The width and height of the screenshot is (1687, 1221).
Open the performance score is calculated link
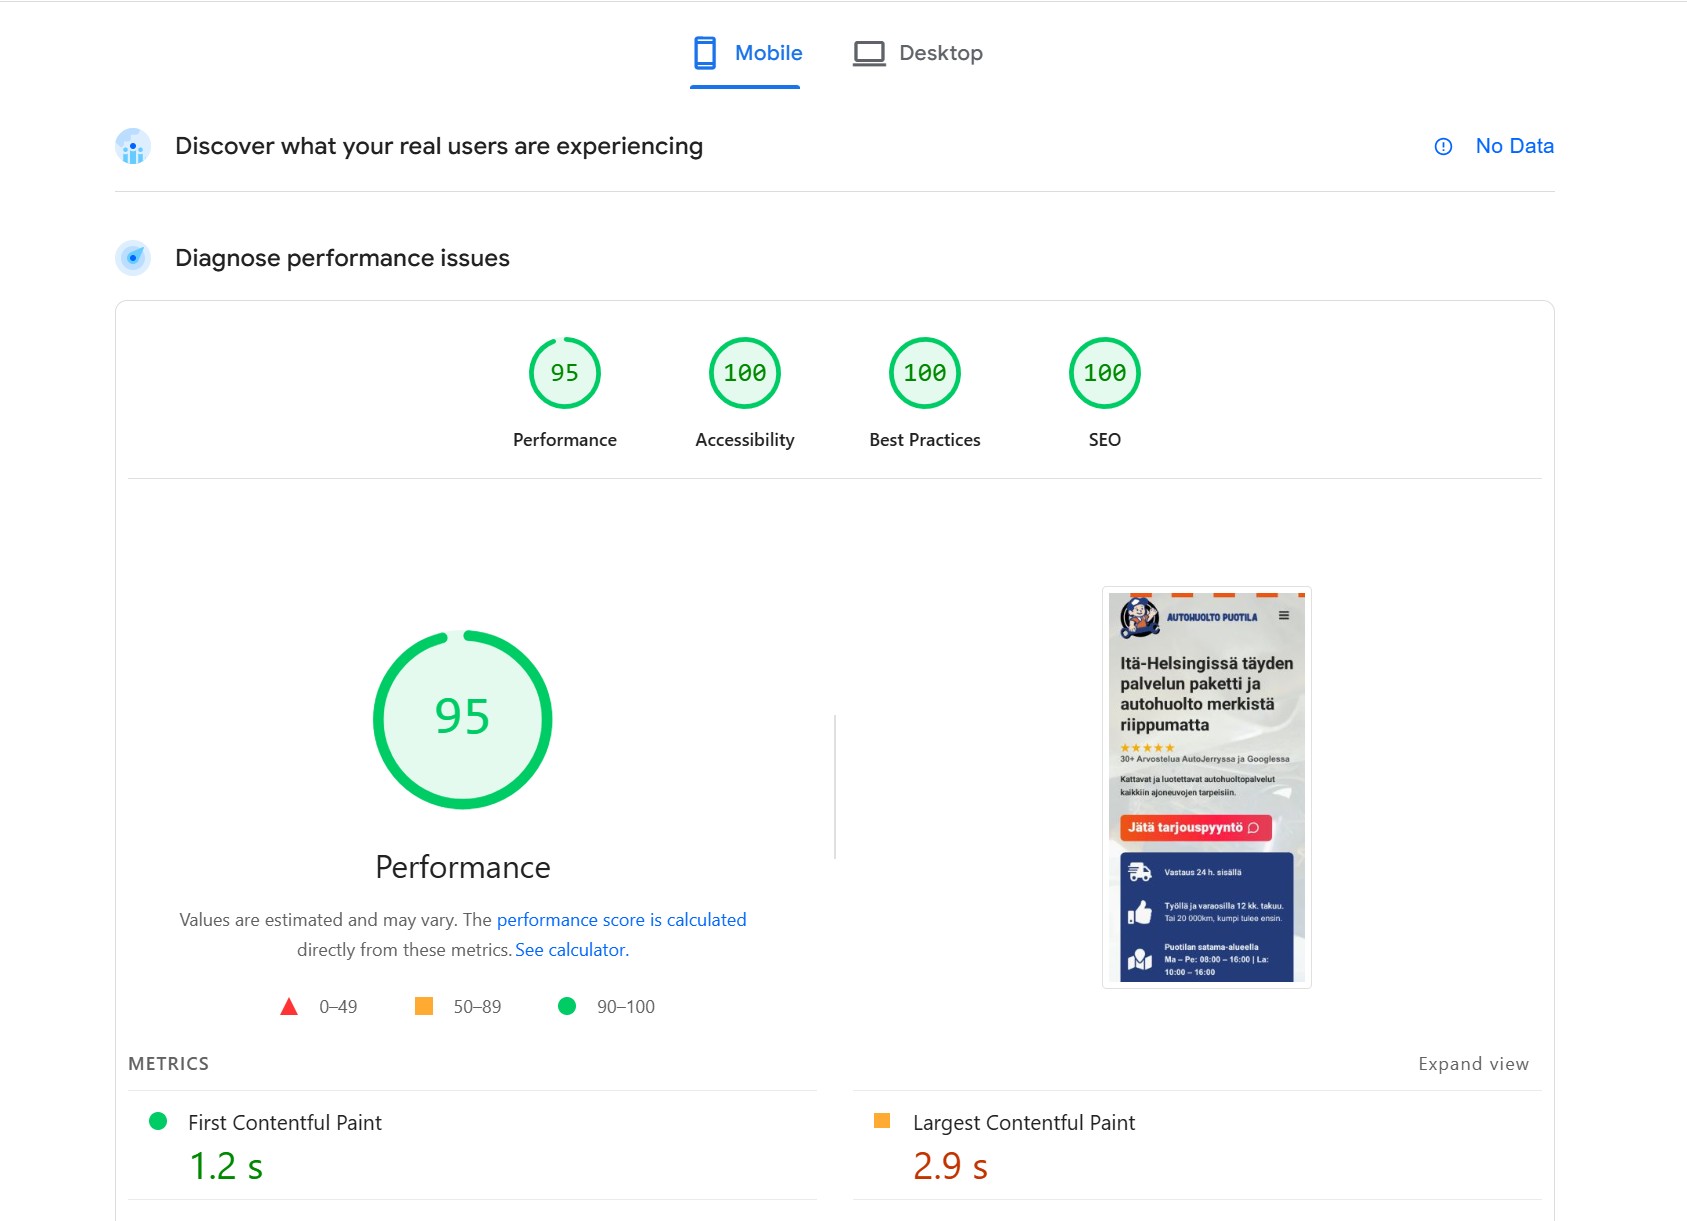[x=621, y=920]
